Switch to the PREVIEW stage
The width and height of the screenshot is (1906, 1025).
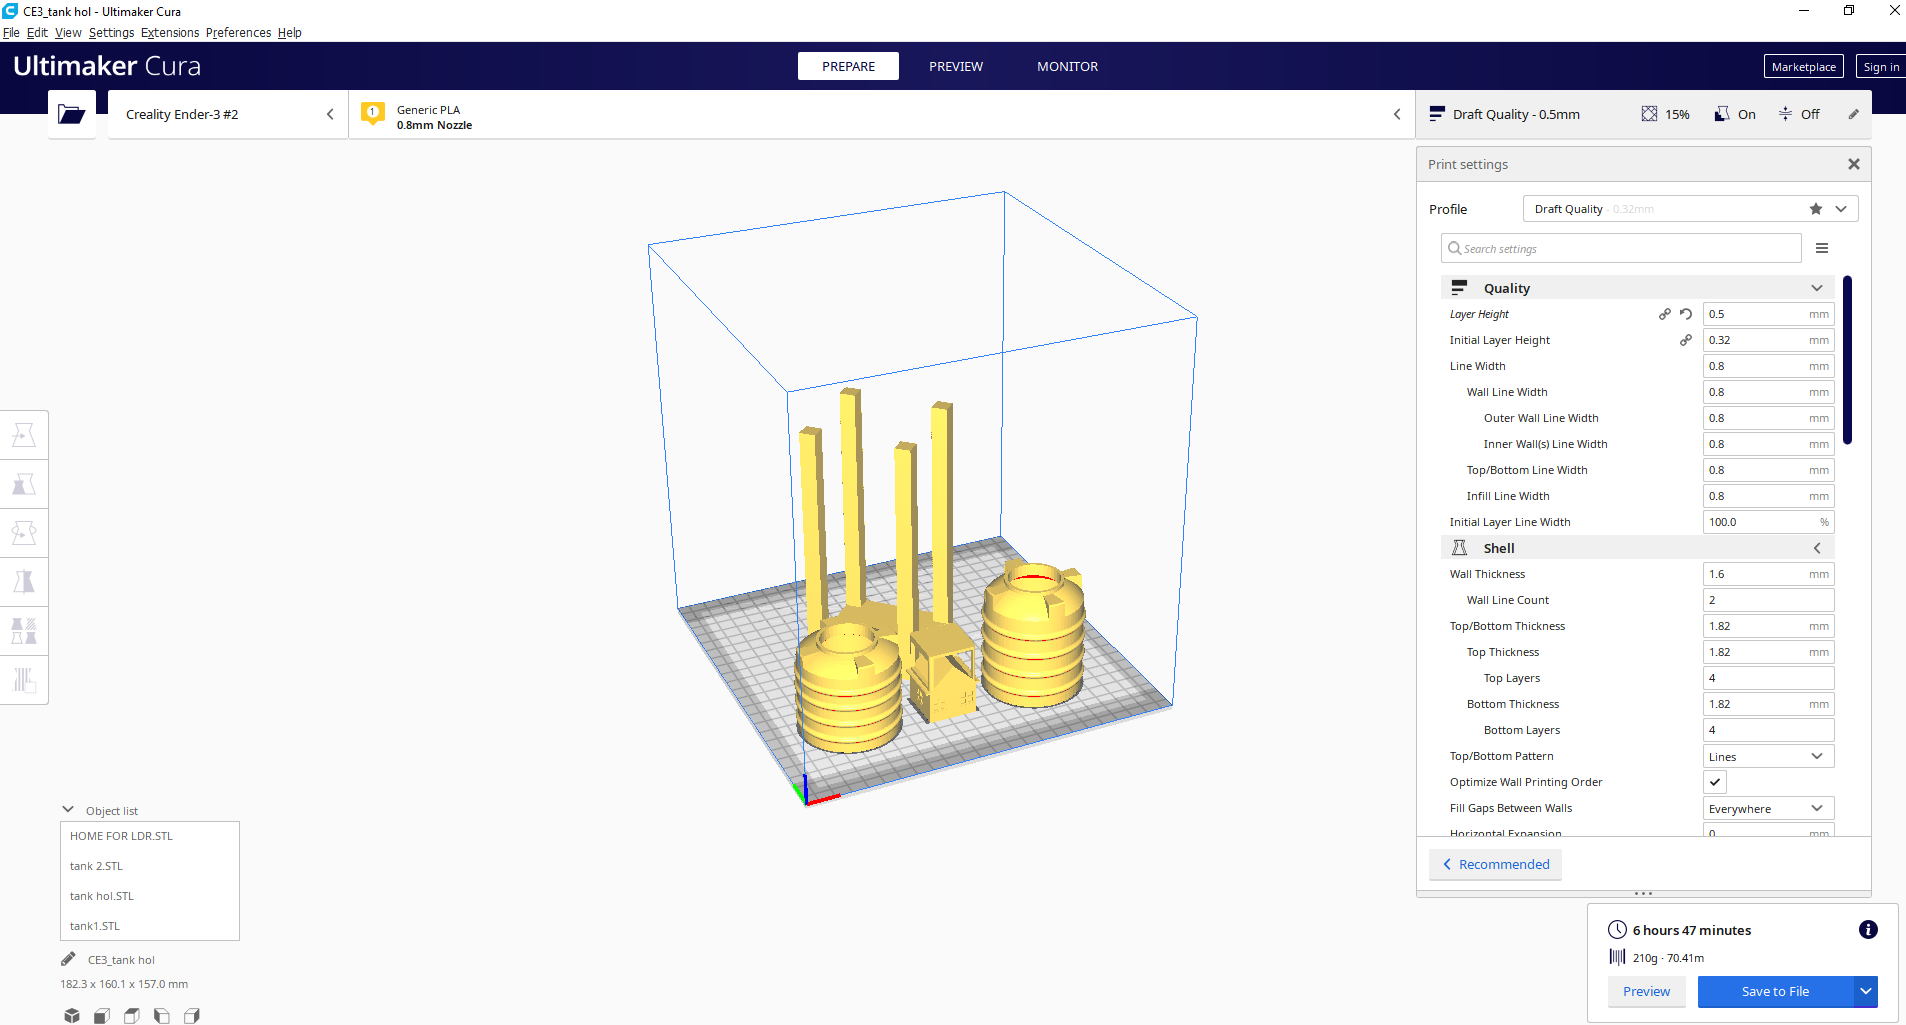click(x=956, y=66)
